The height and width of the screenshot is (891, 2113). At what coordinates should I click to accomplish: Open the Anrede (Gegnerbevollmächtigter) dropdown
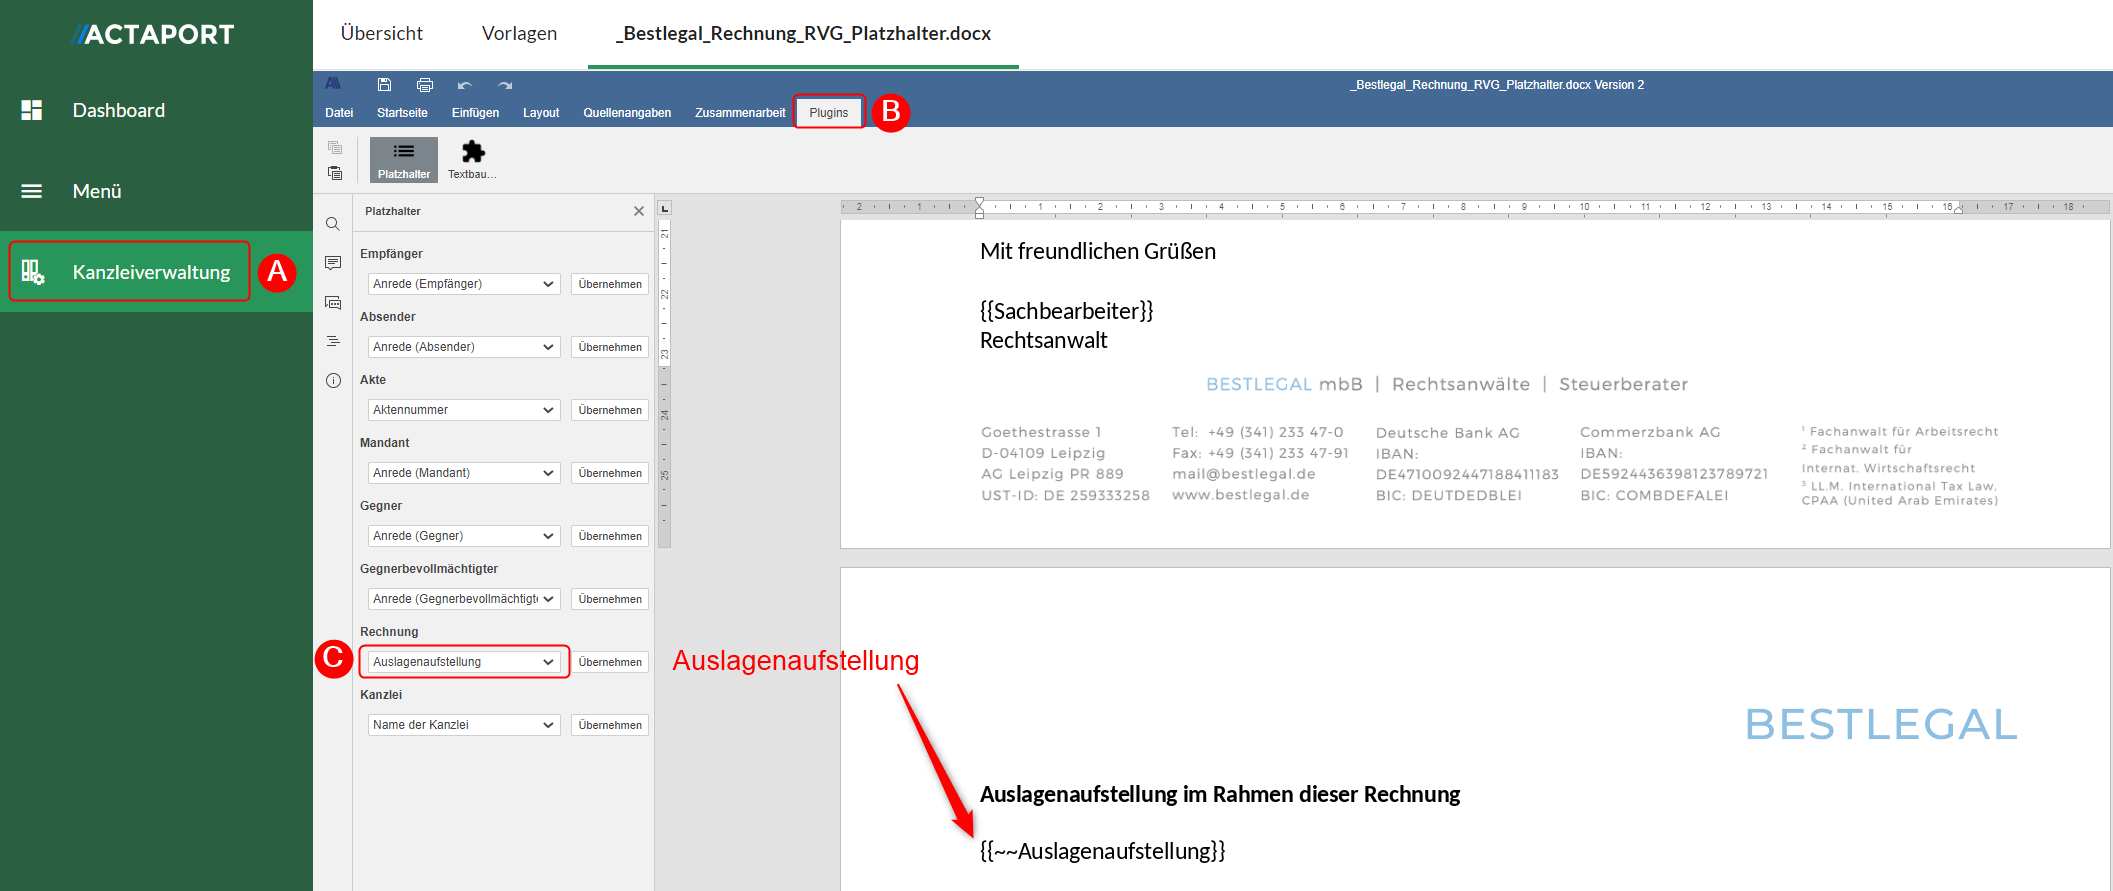pos(464,599)
